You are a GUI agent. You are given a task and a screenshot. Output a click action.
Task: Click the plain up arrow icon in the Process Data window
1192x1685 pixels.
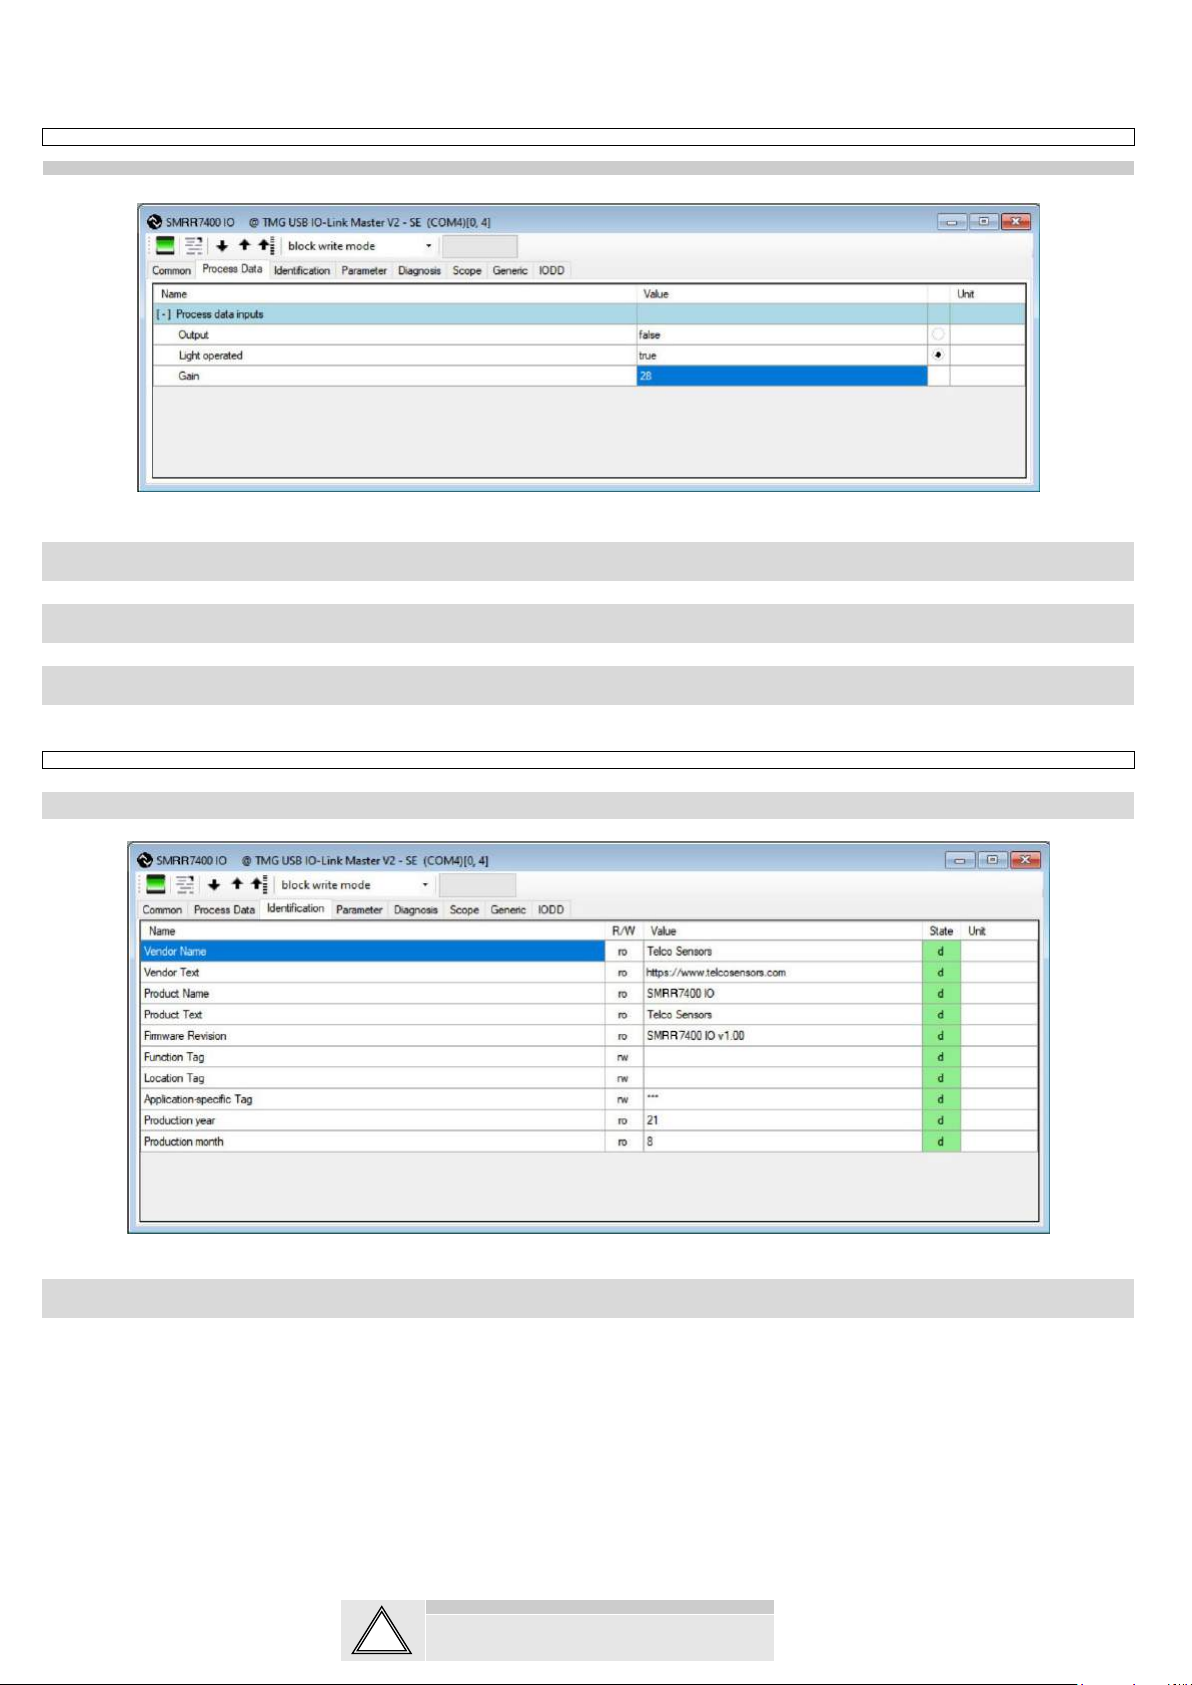[x=244, y=246]
